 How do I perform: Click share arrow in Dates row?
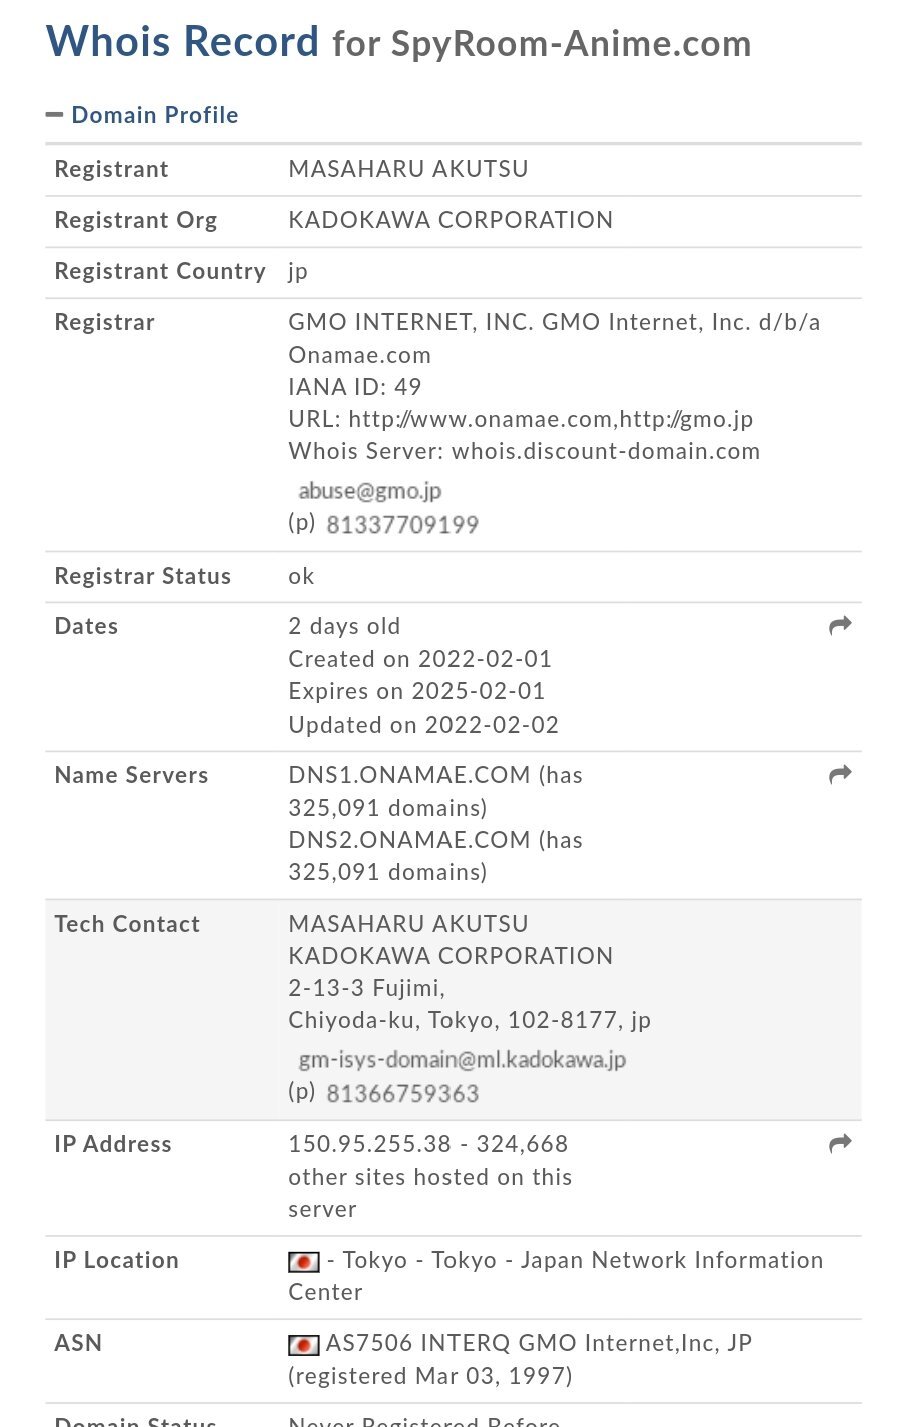click(840, 626)
